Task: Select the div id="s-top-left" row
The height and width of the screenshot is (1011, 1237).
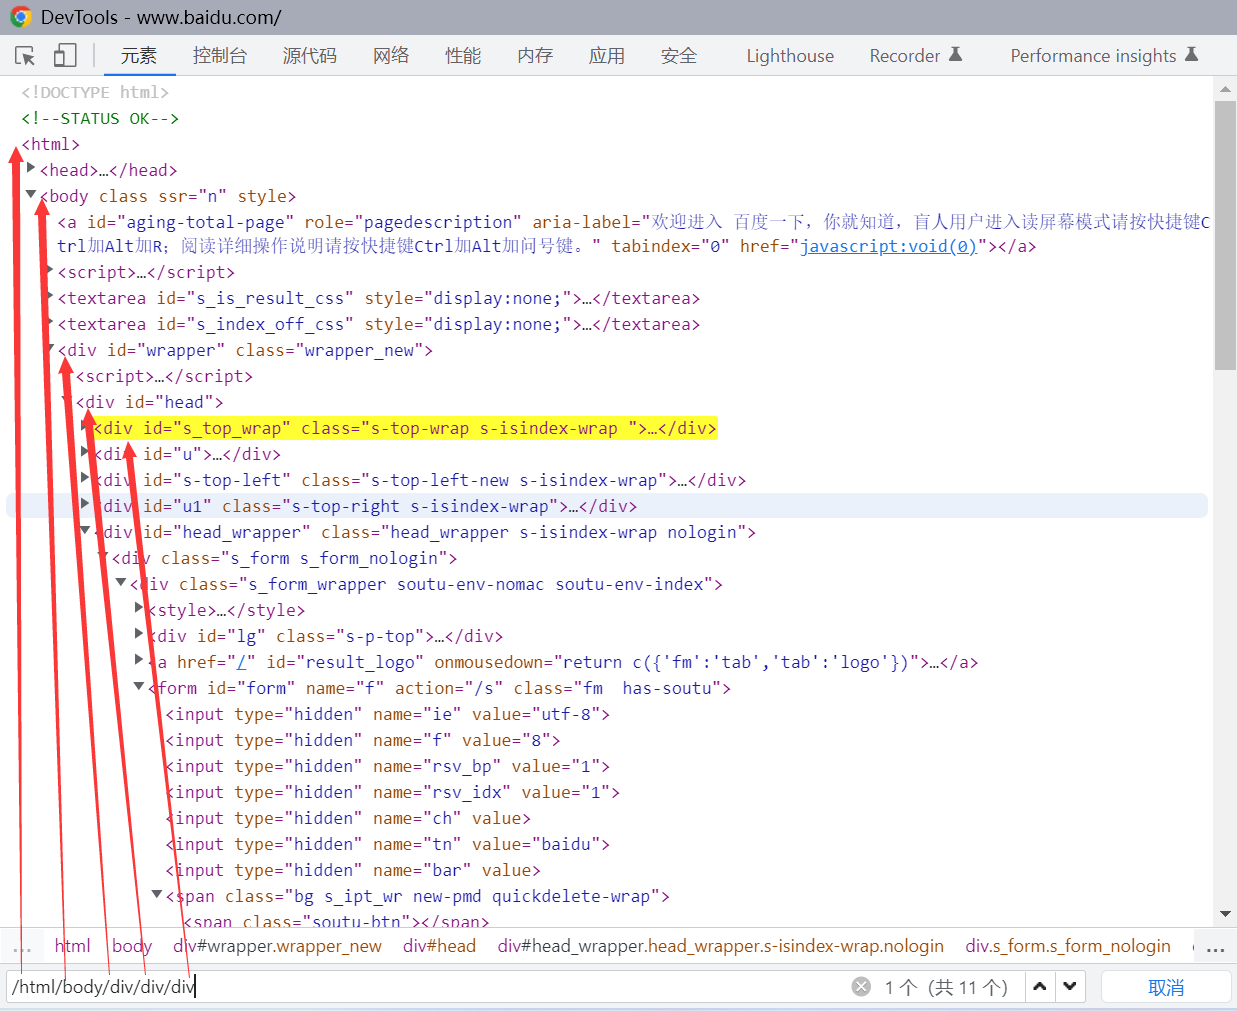Action: click(x=420, y=480)
